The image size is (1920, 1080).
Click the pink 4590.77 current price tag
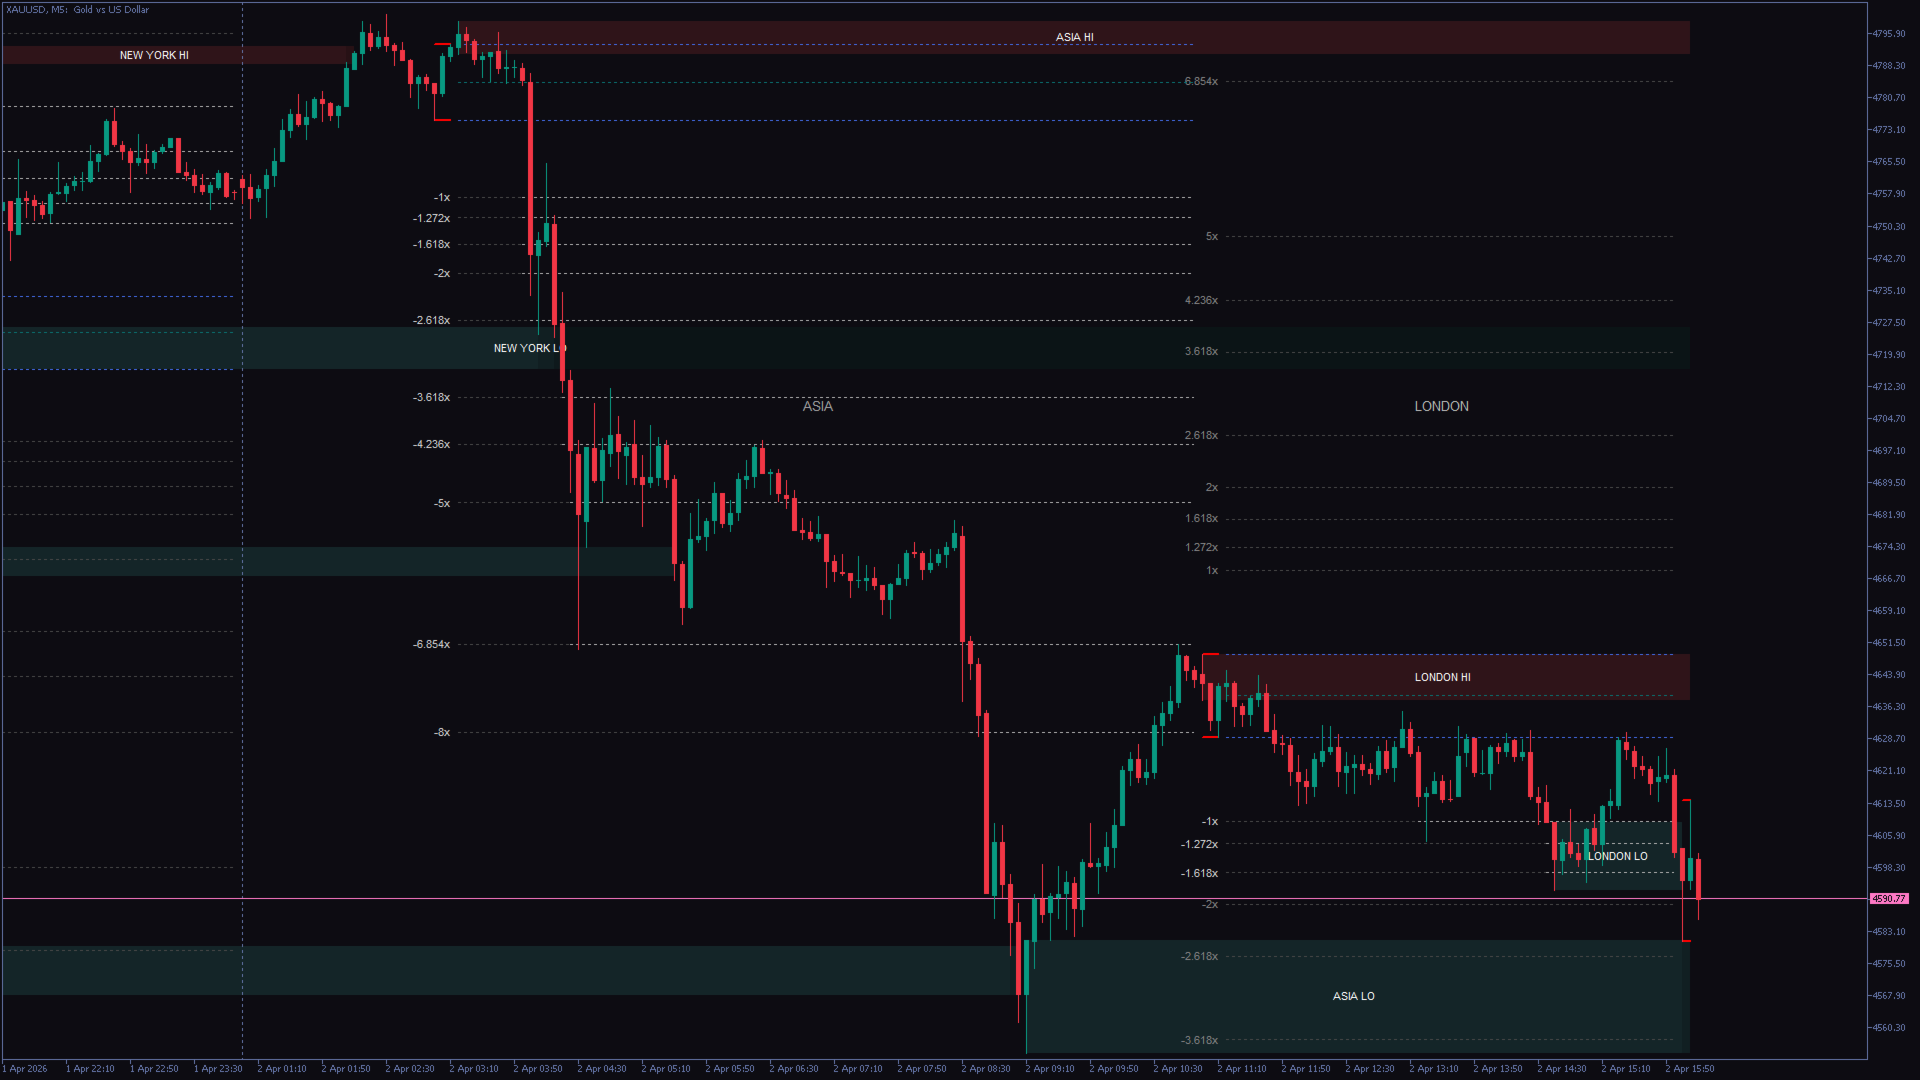tap(1889, 899)
